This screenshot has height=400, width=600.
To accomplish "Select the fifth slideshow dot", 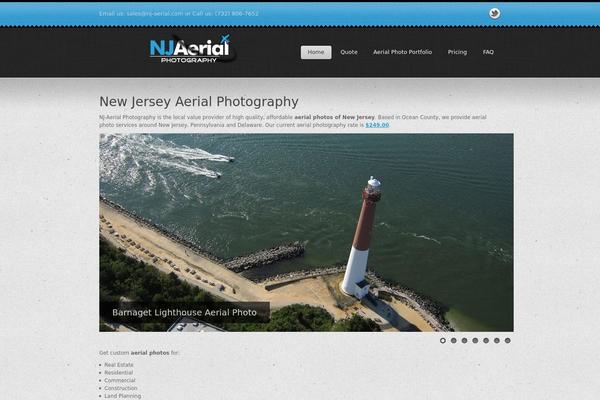I will tap(486, 340).
